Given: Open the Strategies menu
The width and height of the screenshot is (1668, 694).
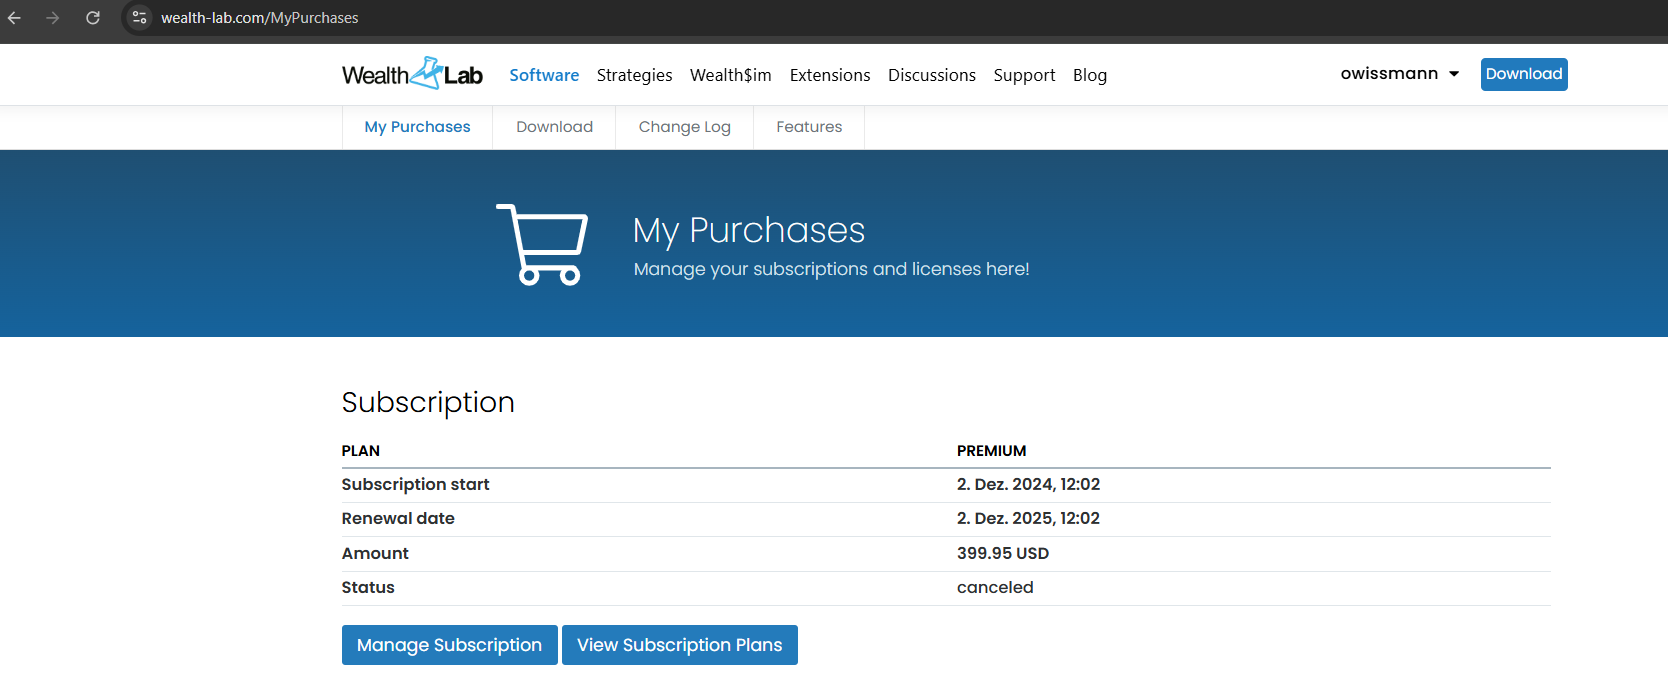Looking at the screenshot, I should [x=634, y=75].
